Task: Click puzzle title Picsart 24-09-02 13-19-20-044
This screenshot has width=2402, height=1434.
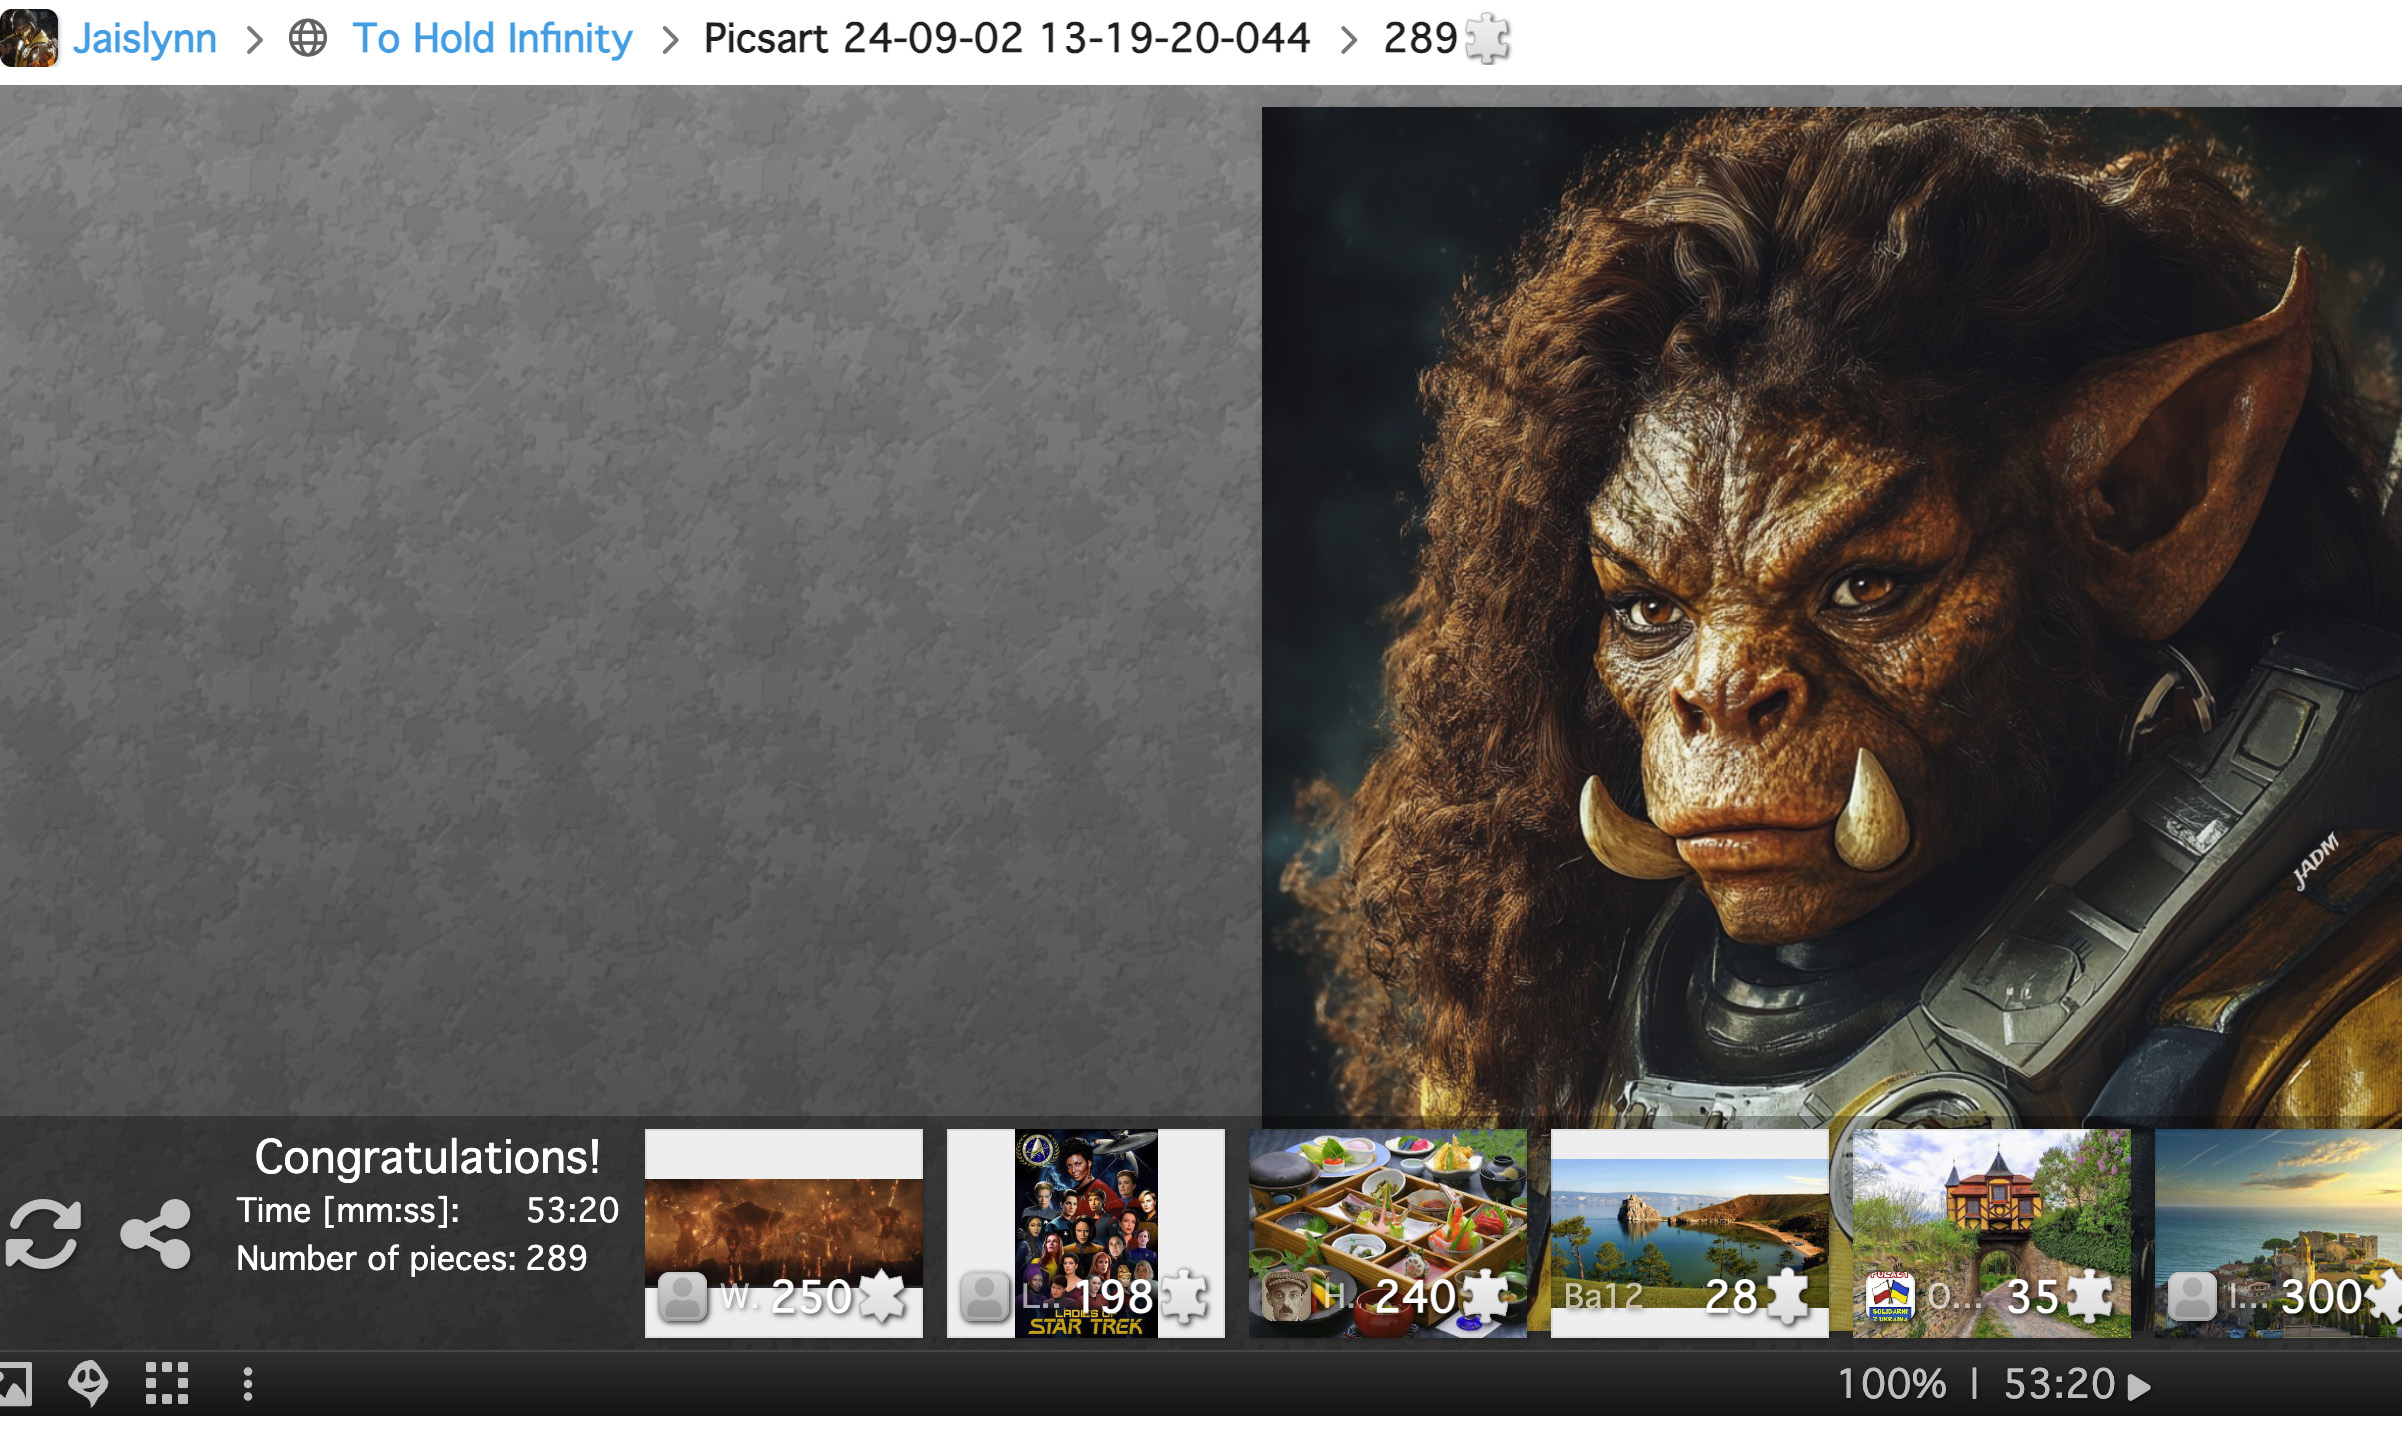Action: [x=1006, y=39]
